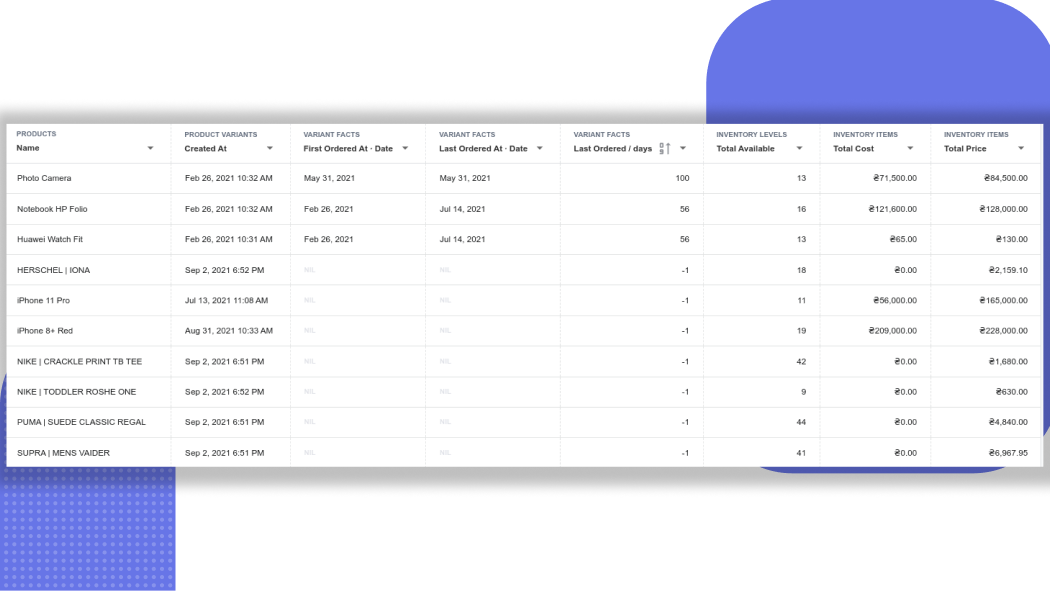Viewport: 1050px width, 591px height.
Task: Select the iPhone 8+ Red row
Action: 524,331
